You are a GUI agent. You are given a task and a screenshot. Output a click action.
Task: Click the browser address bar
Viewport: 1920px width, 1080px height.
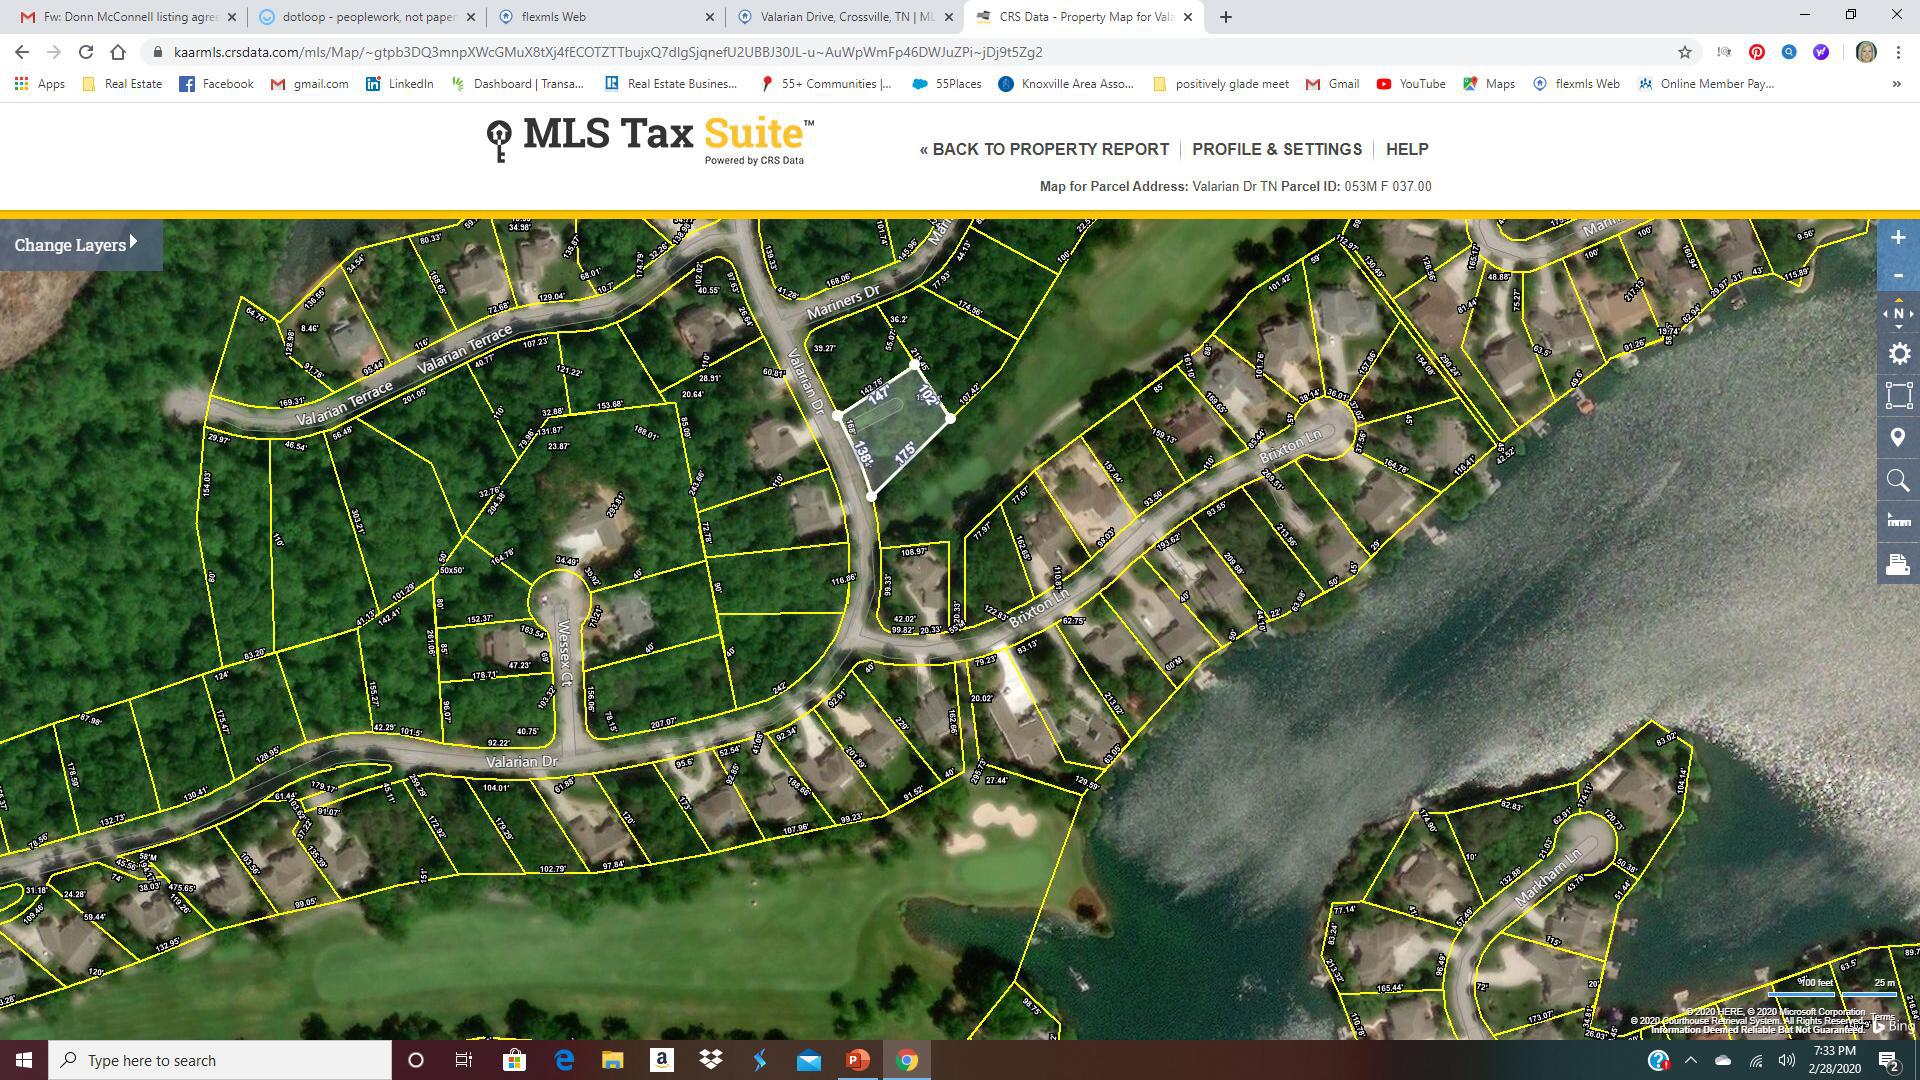(900, 52)
